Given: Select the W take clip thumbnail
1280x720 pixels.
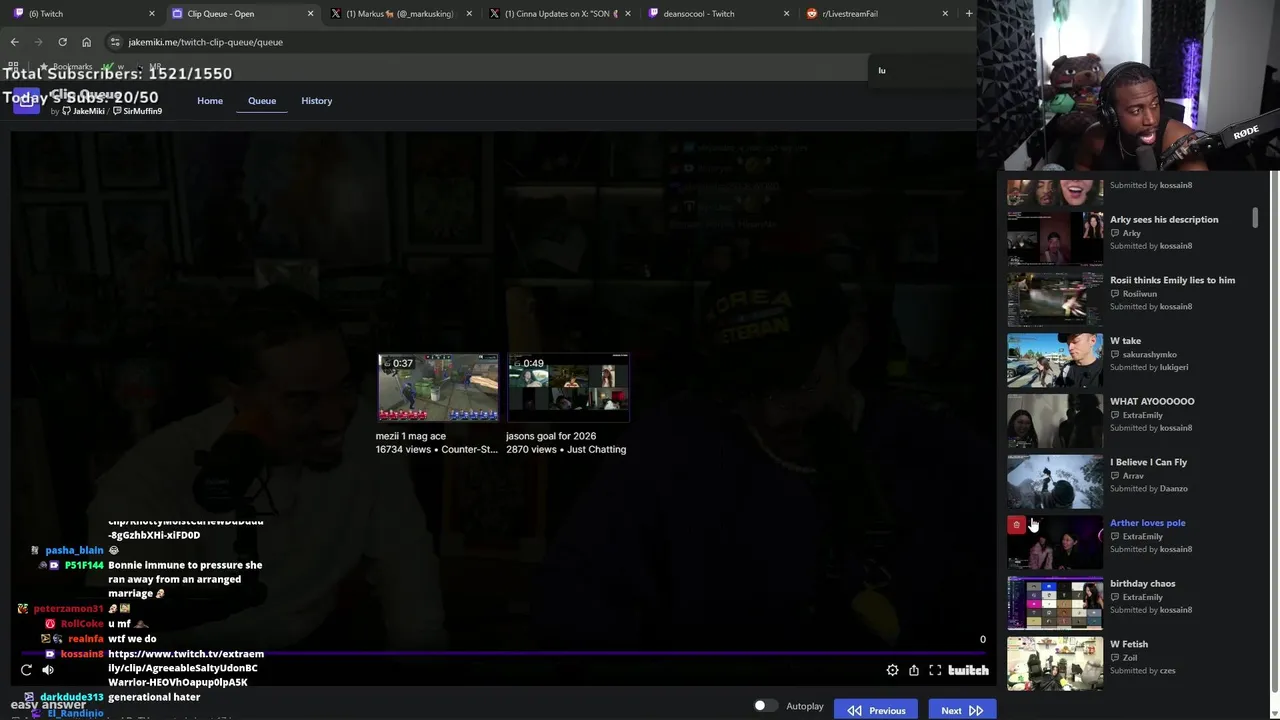Looking at the screenshot, I should (x=1055, y=360).
